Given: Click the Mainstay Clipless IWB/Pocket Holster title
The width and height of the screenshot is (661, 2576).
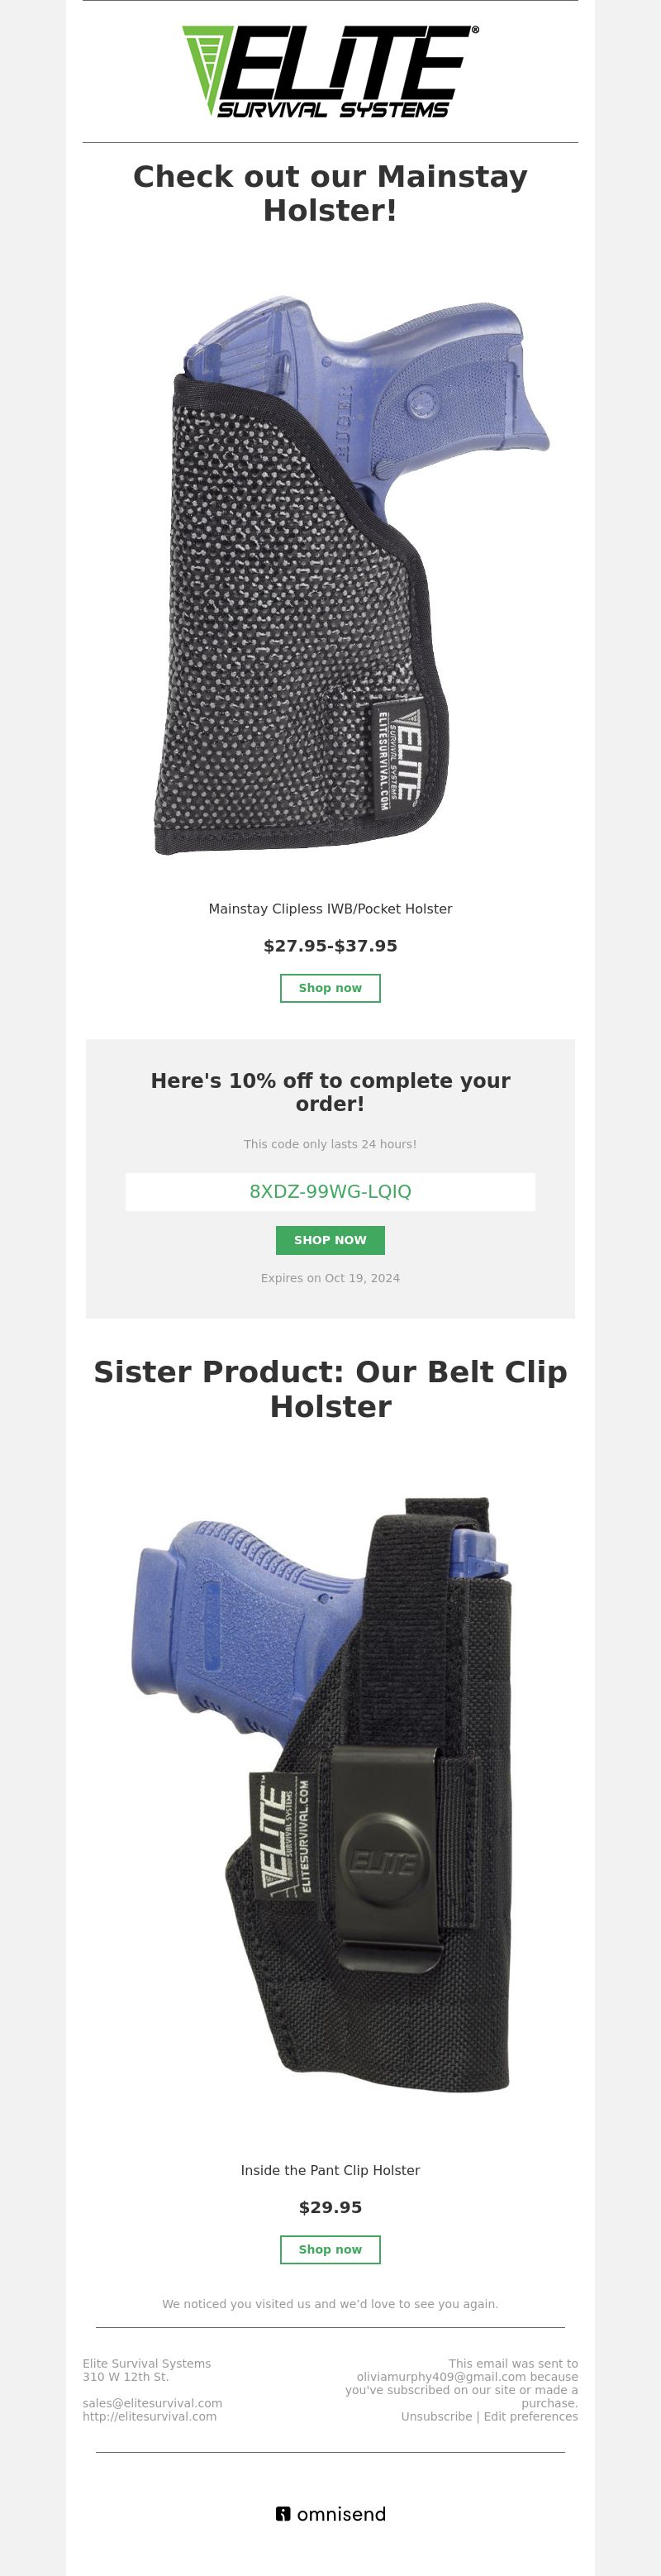Looking at the screenshot, I should tap(330, 909).
